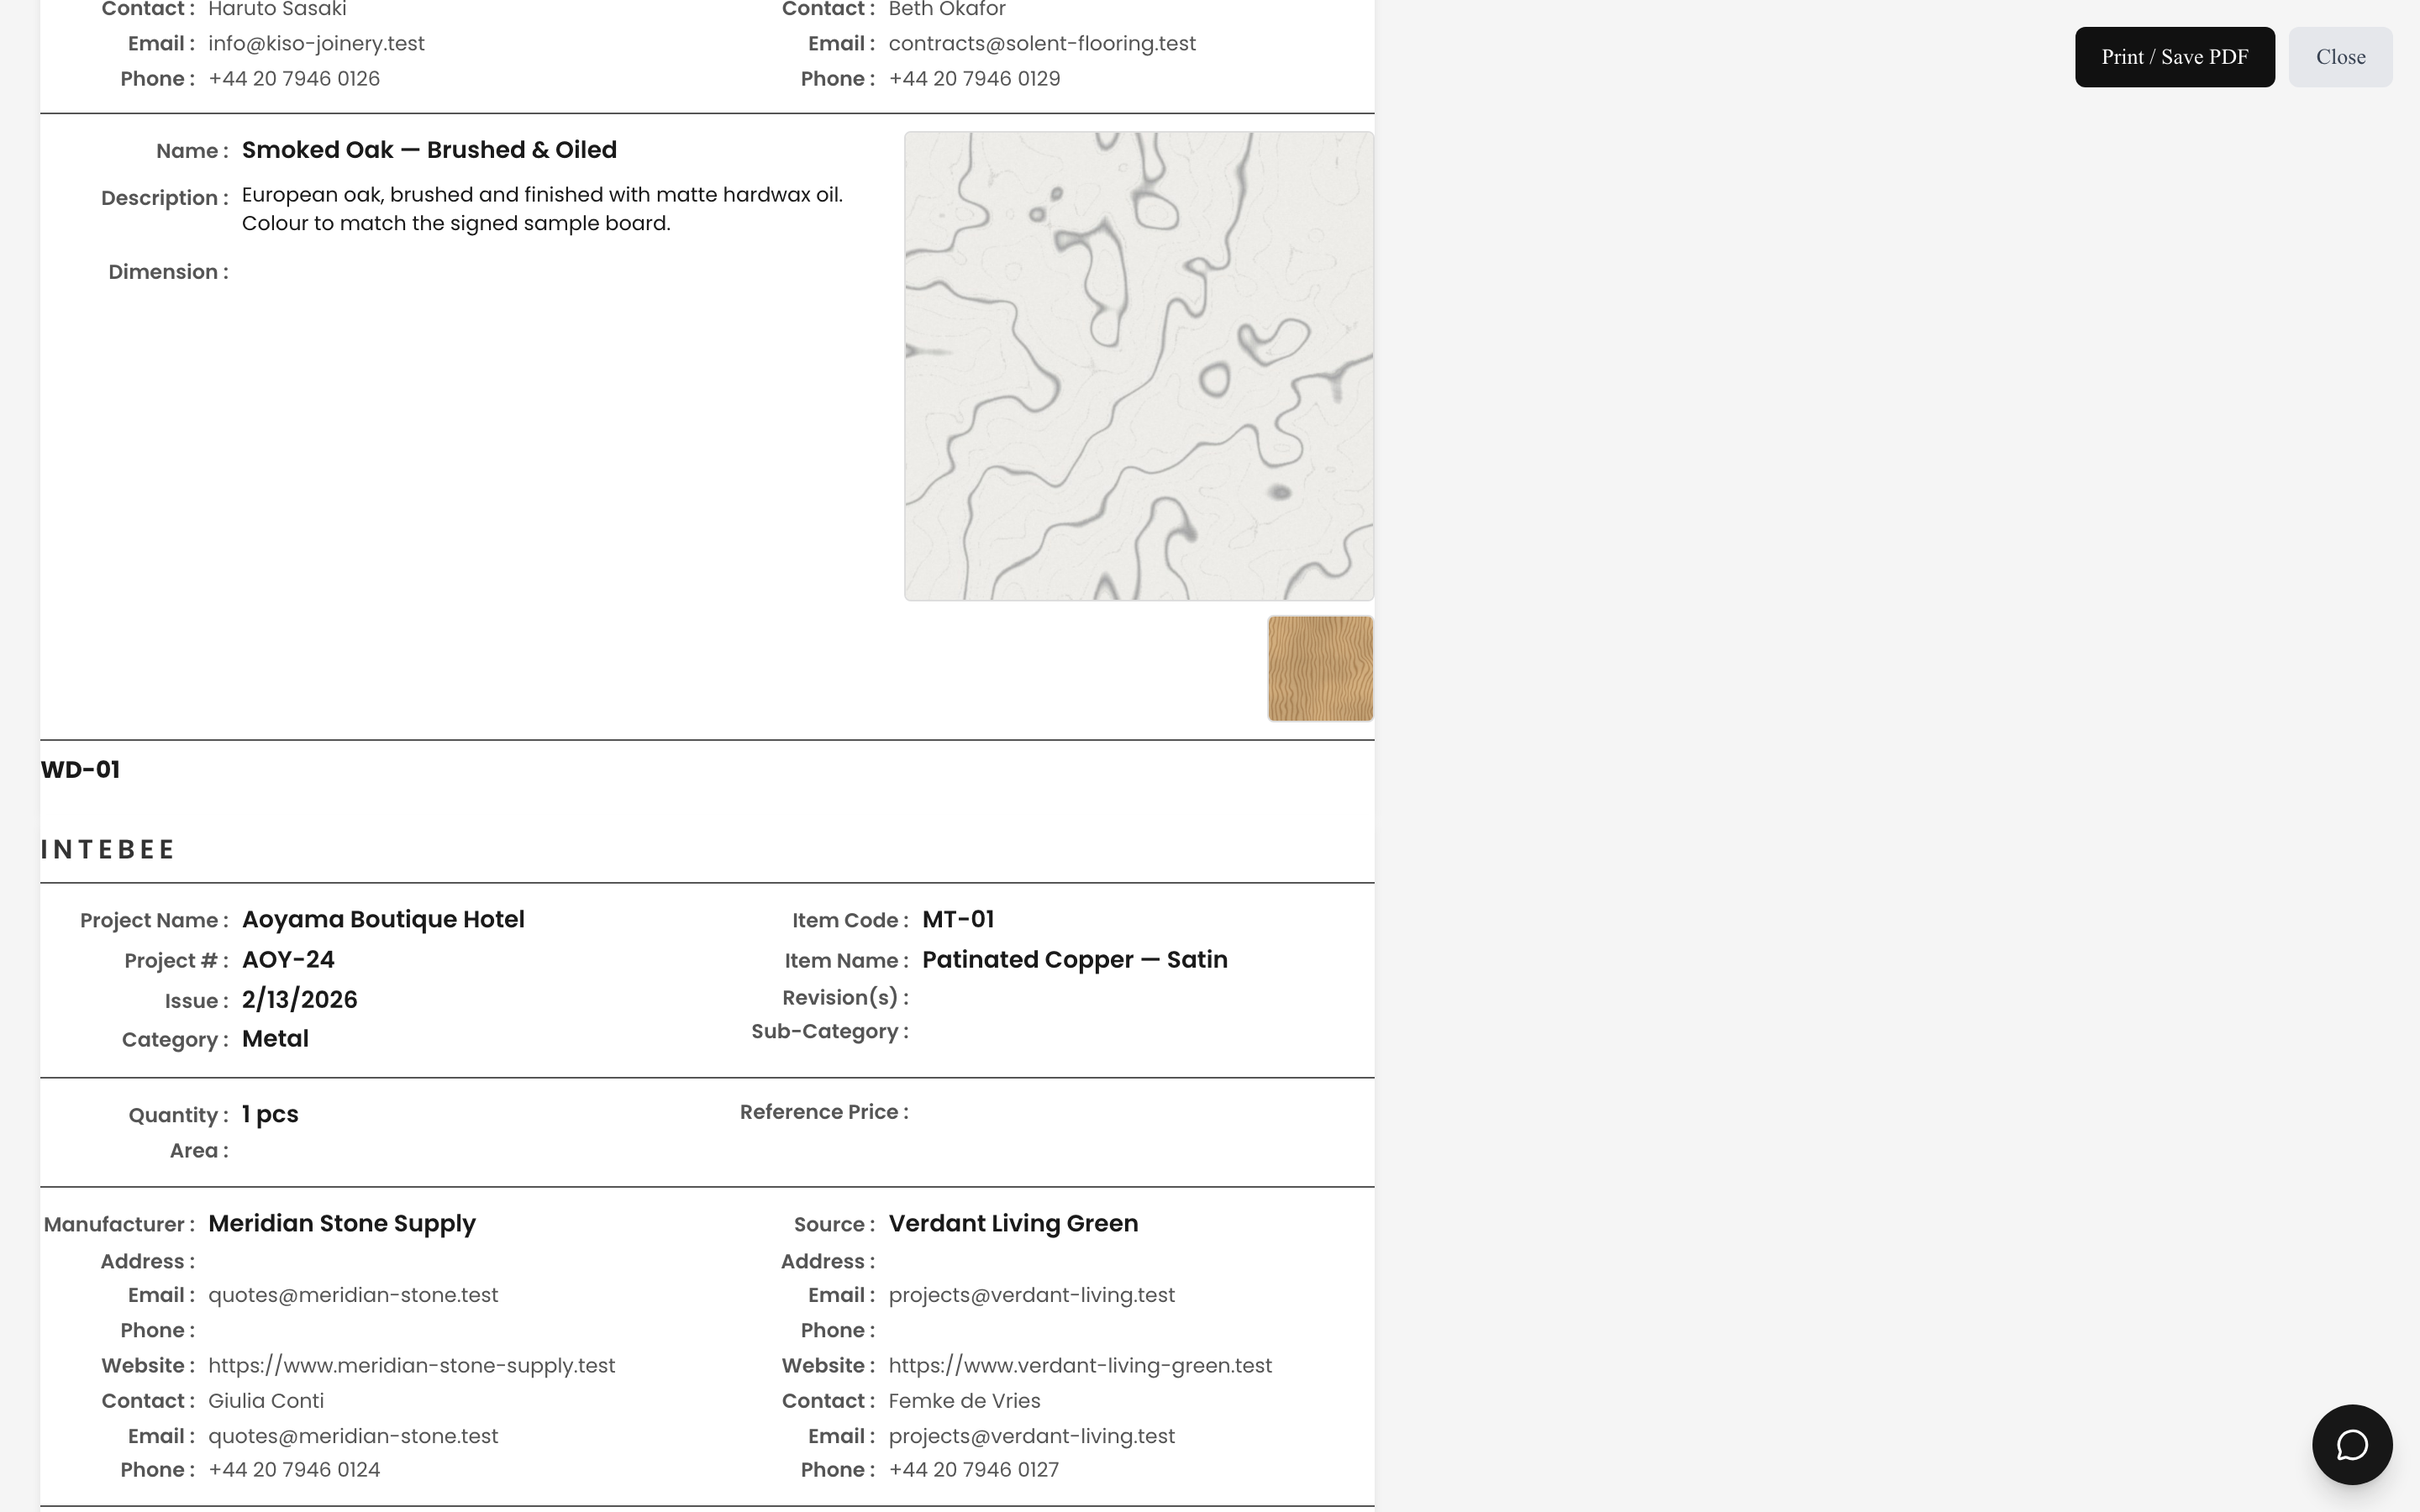Click the name Smoked Oak — Brushed & Oiled
The width and height of the screenshot is (2420, 1512).
pos(429,150)
